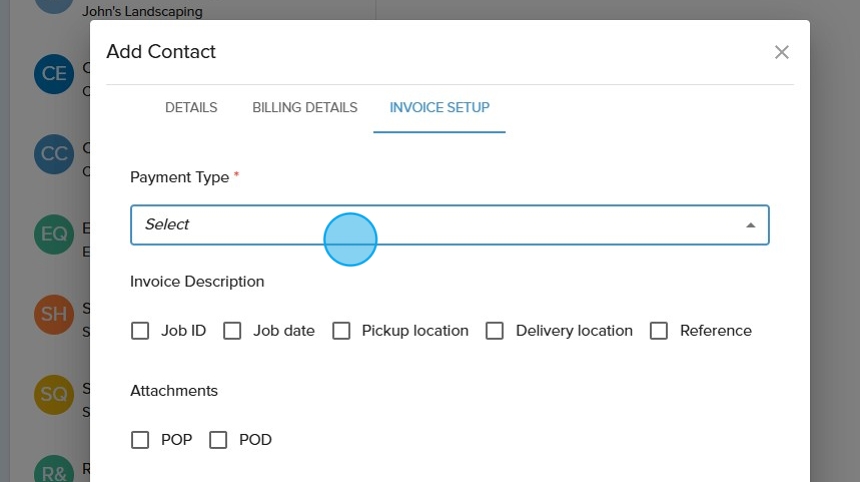This screenshot has width=860, height=482.
Task: Check the POP attachment checkbox
Action: pos(140,440)
